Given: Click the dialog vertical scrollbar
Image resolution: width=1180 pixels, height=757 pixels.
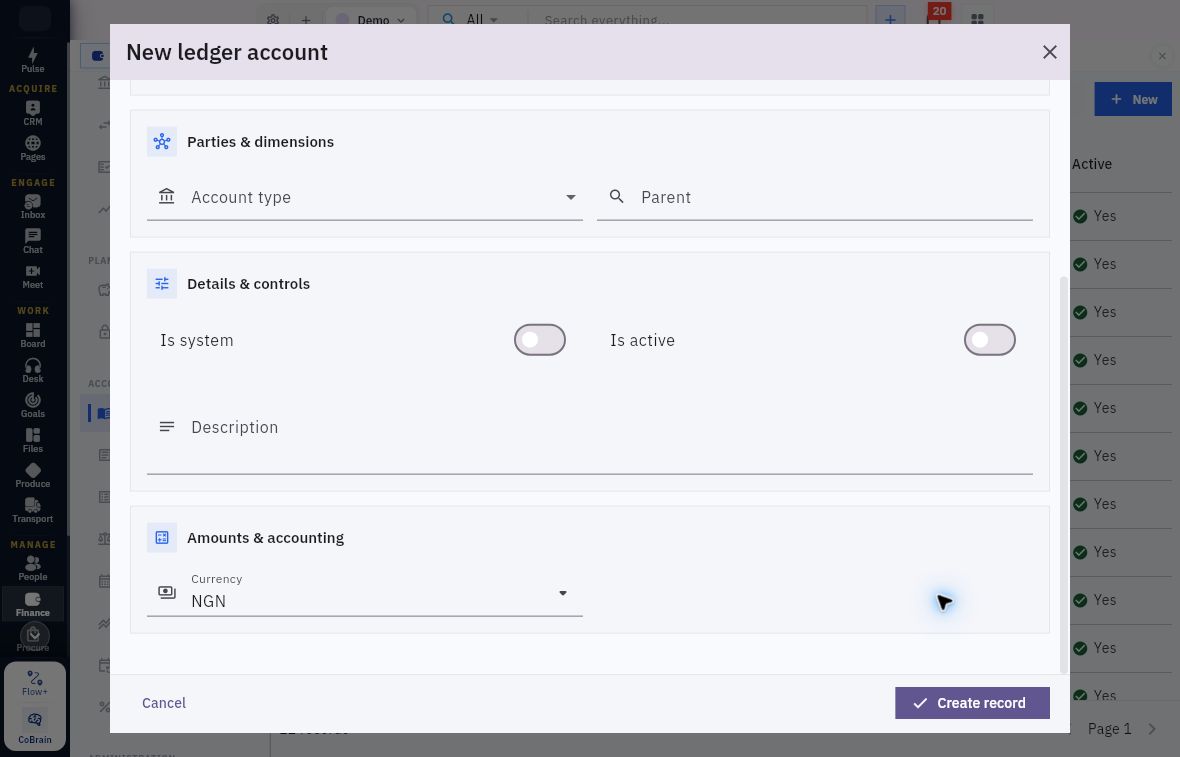Looking at the screenshot, I should [1063, 474].
